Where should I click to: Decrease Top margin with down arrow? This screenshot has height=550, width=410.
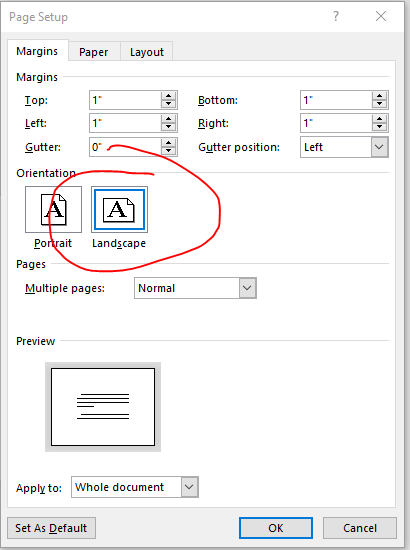[x=169, y=104]
